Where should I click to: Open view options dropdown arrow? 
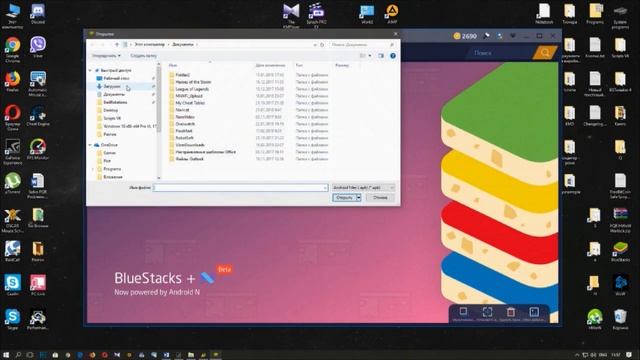click(x=370, y=56)
